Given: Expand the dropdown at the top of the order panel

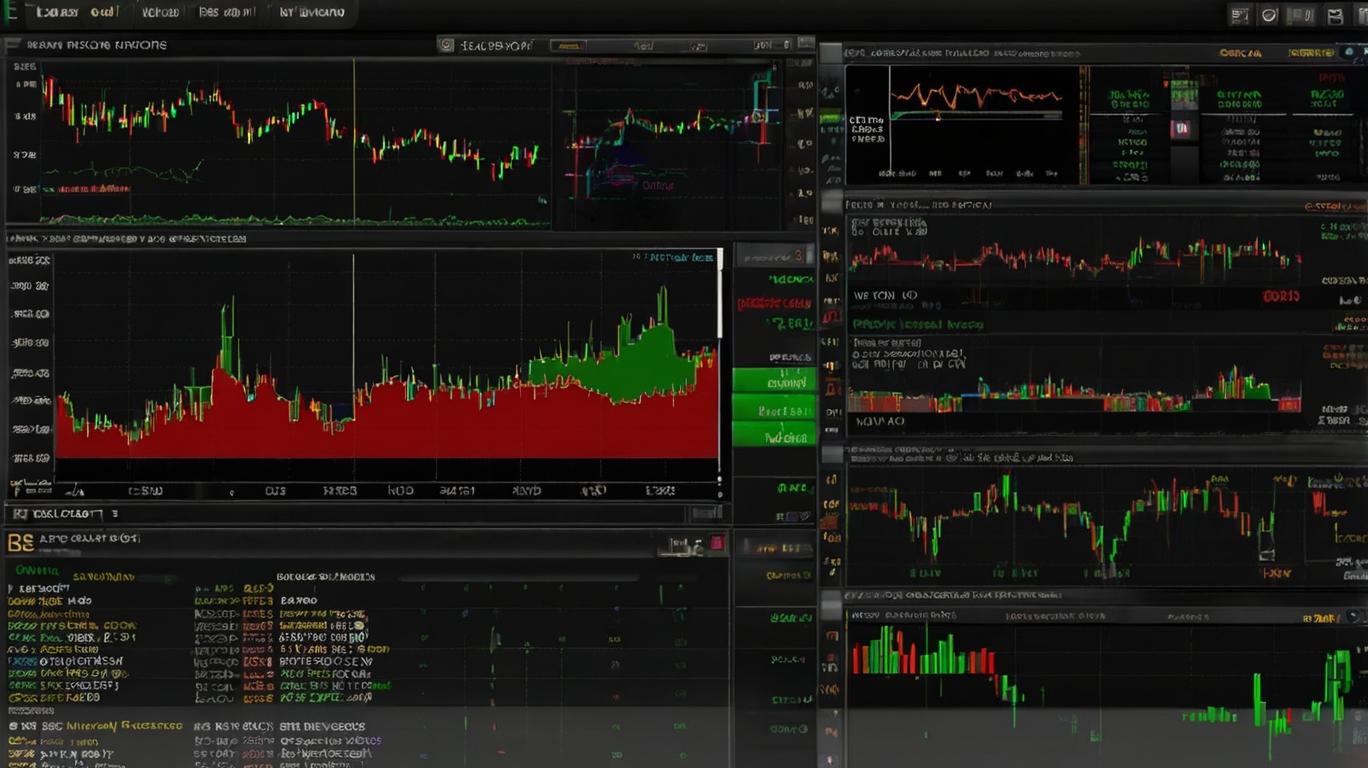Looking at the screenshot, I should 775,256.
